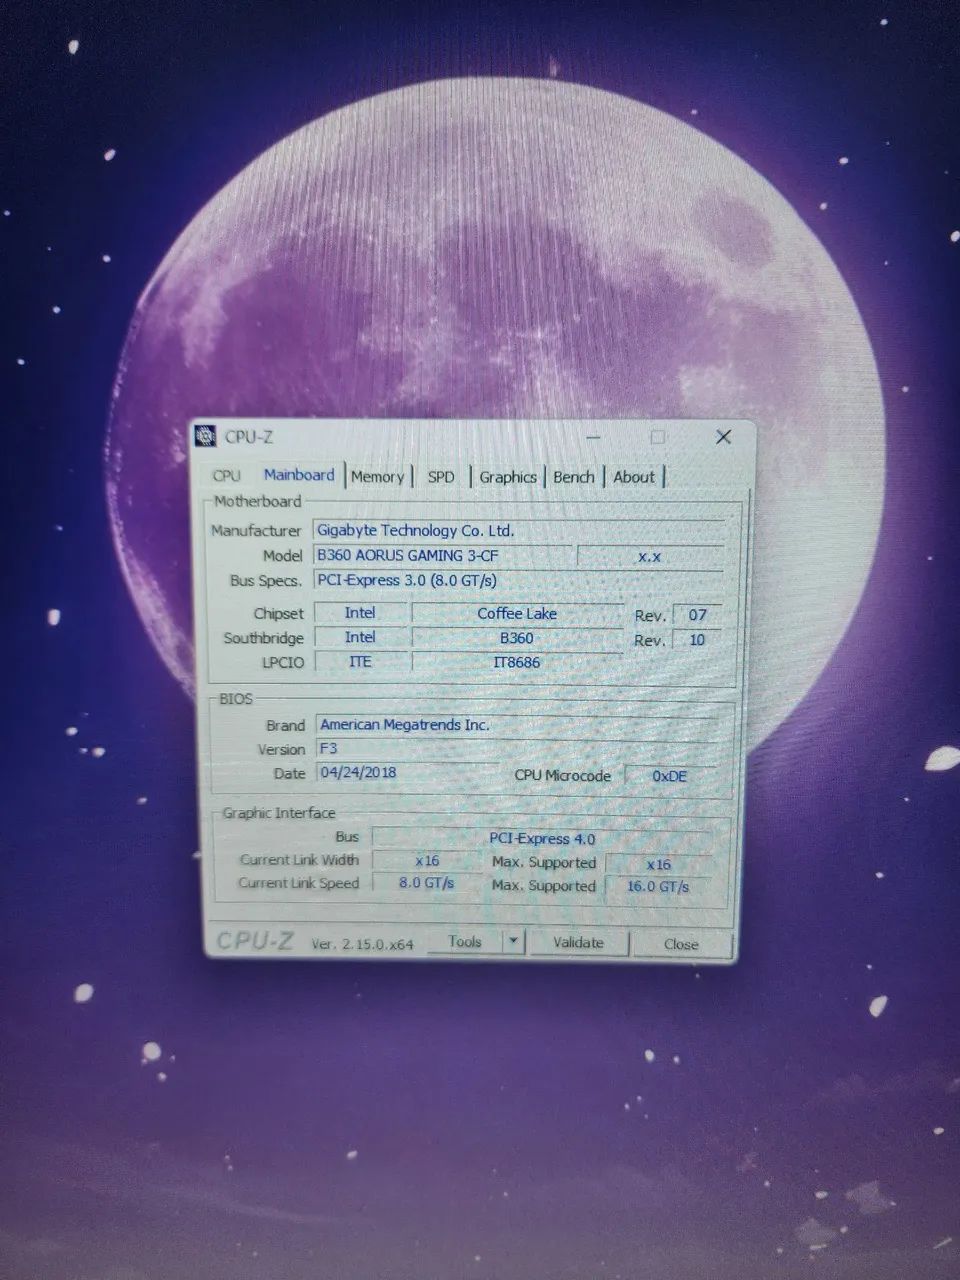Click model revision field x.x

tap(650, 556)
